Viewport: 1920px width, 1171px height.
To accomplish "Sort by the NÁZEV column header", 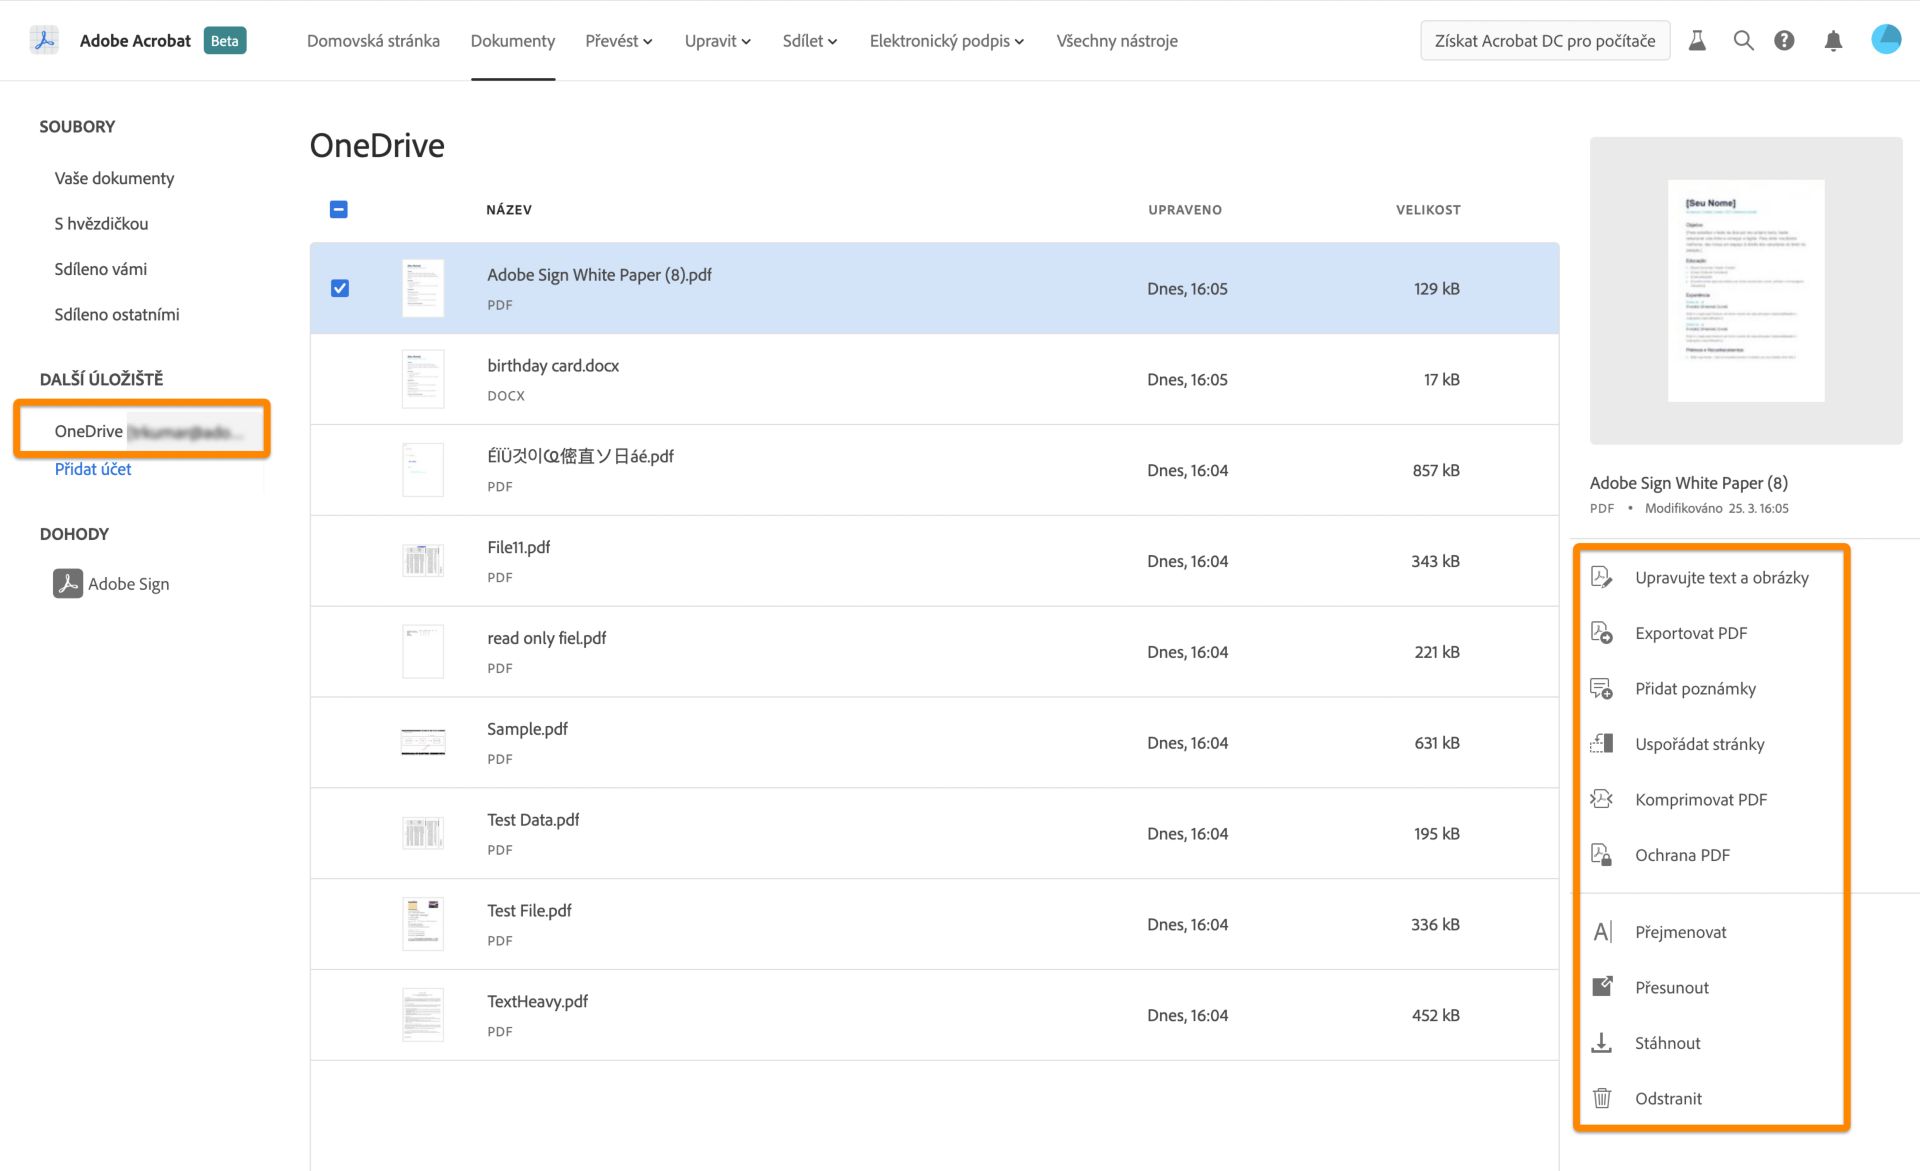I will click(x=509, y=210).
